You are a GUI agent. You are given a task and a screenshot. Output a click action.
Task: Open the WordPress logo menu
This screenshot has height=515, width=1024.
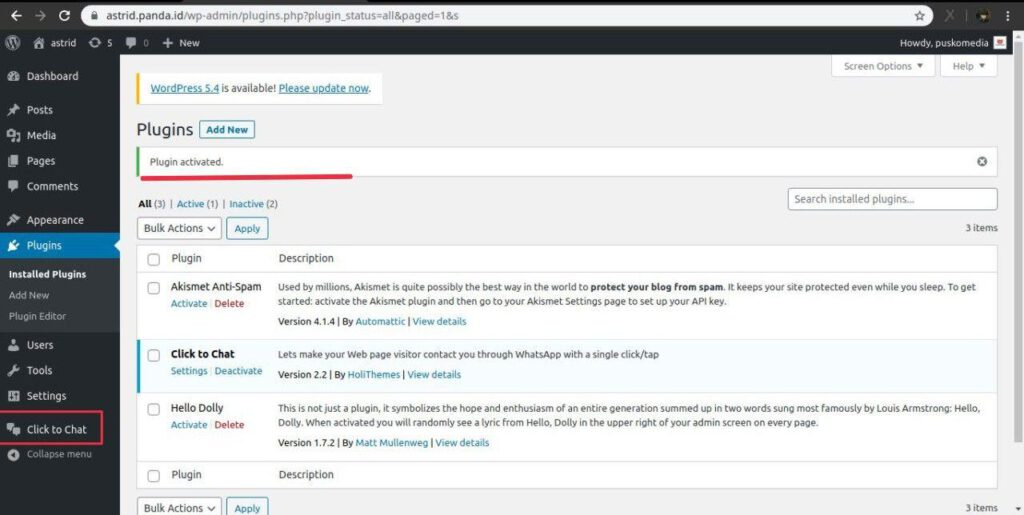pos(12,42)
